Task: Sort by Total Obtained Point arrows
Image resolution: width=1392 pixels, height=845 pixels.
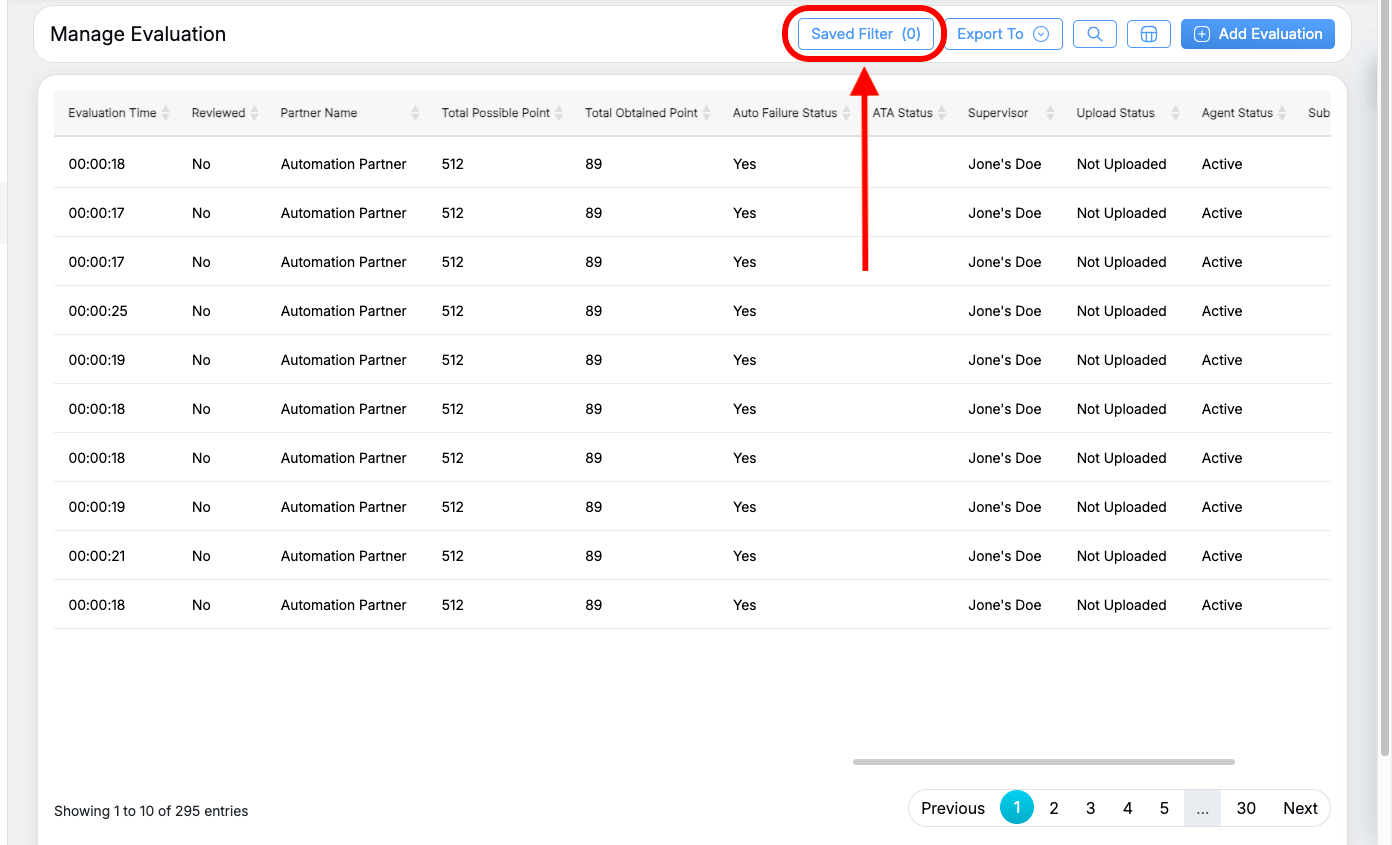Action: point(707,113)
